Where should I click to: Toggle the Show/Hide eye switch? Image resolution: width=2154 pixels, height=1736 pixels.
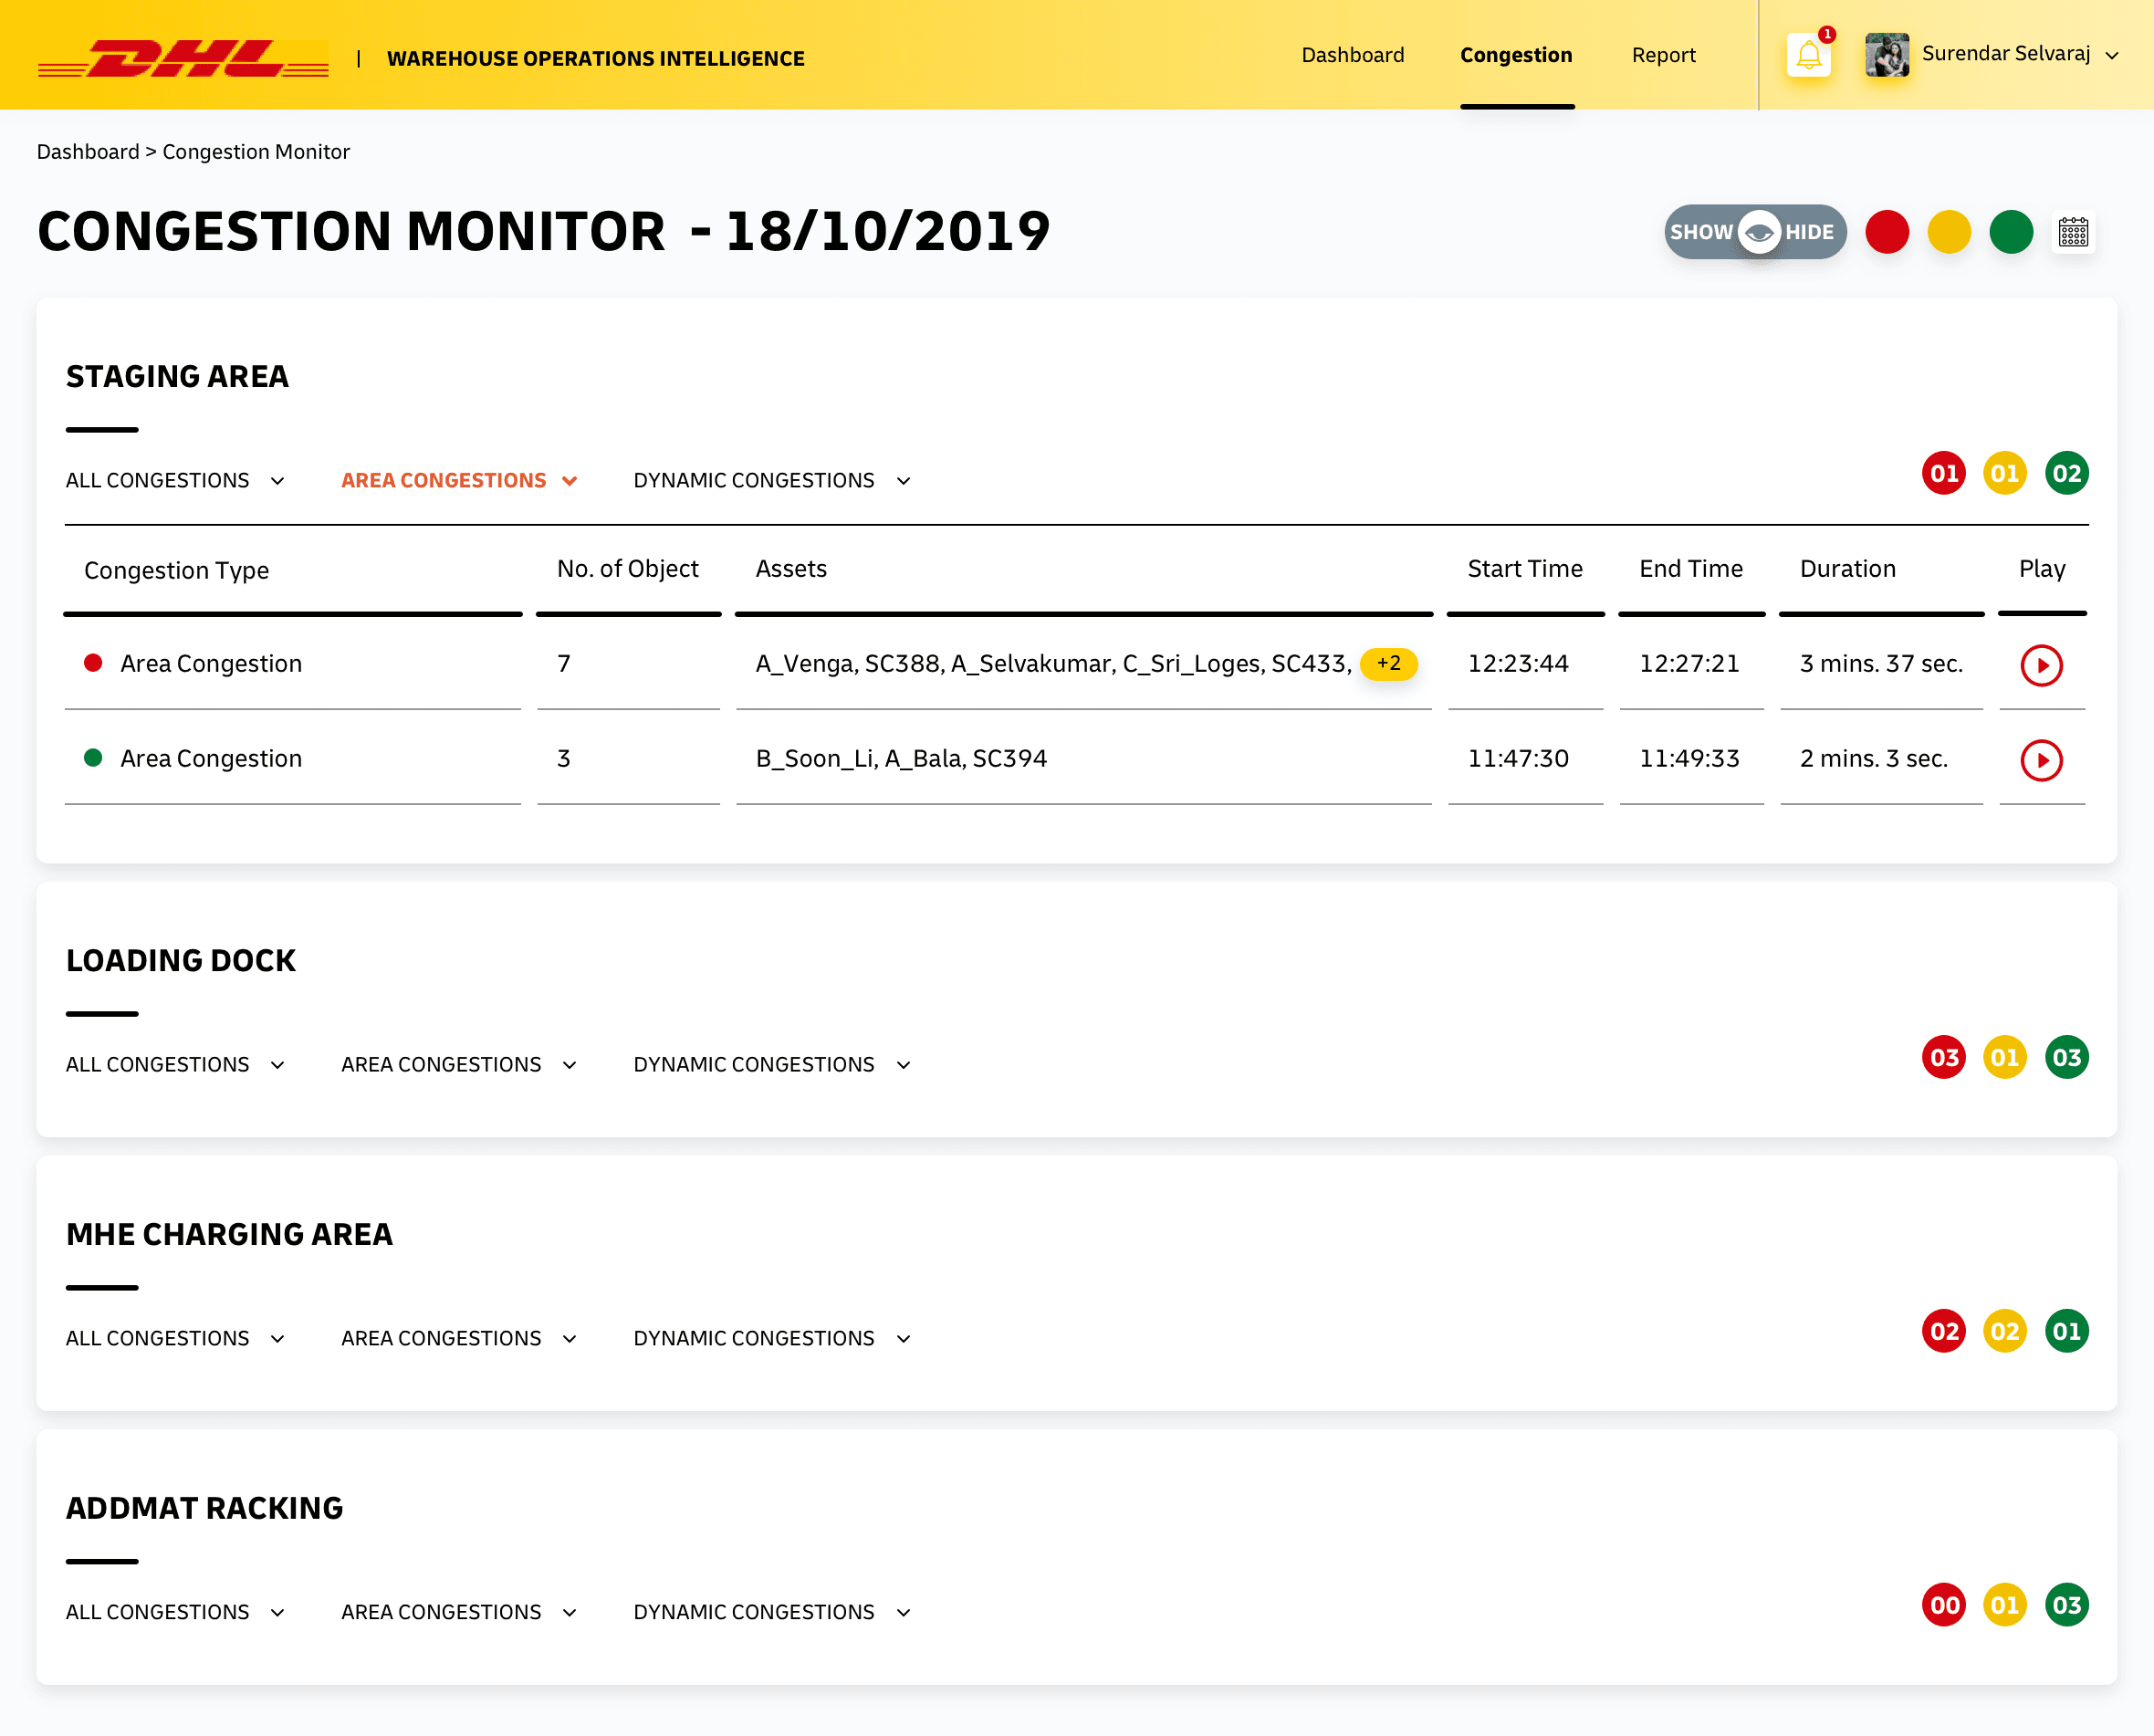pyautogui.click(x=1755, y=232)
